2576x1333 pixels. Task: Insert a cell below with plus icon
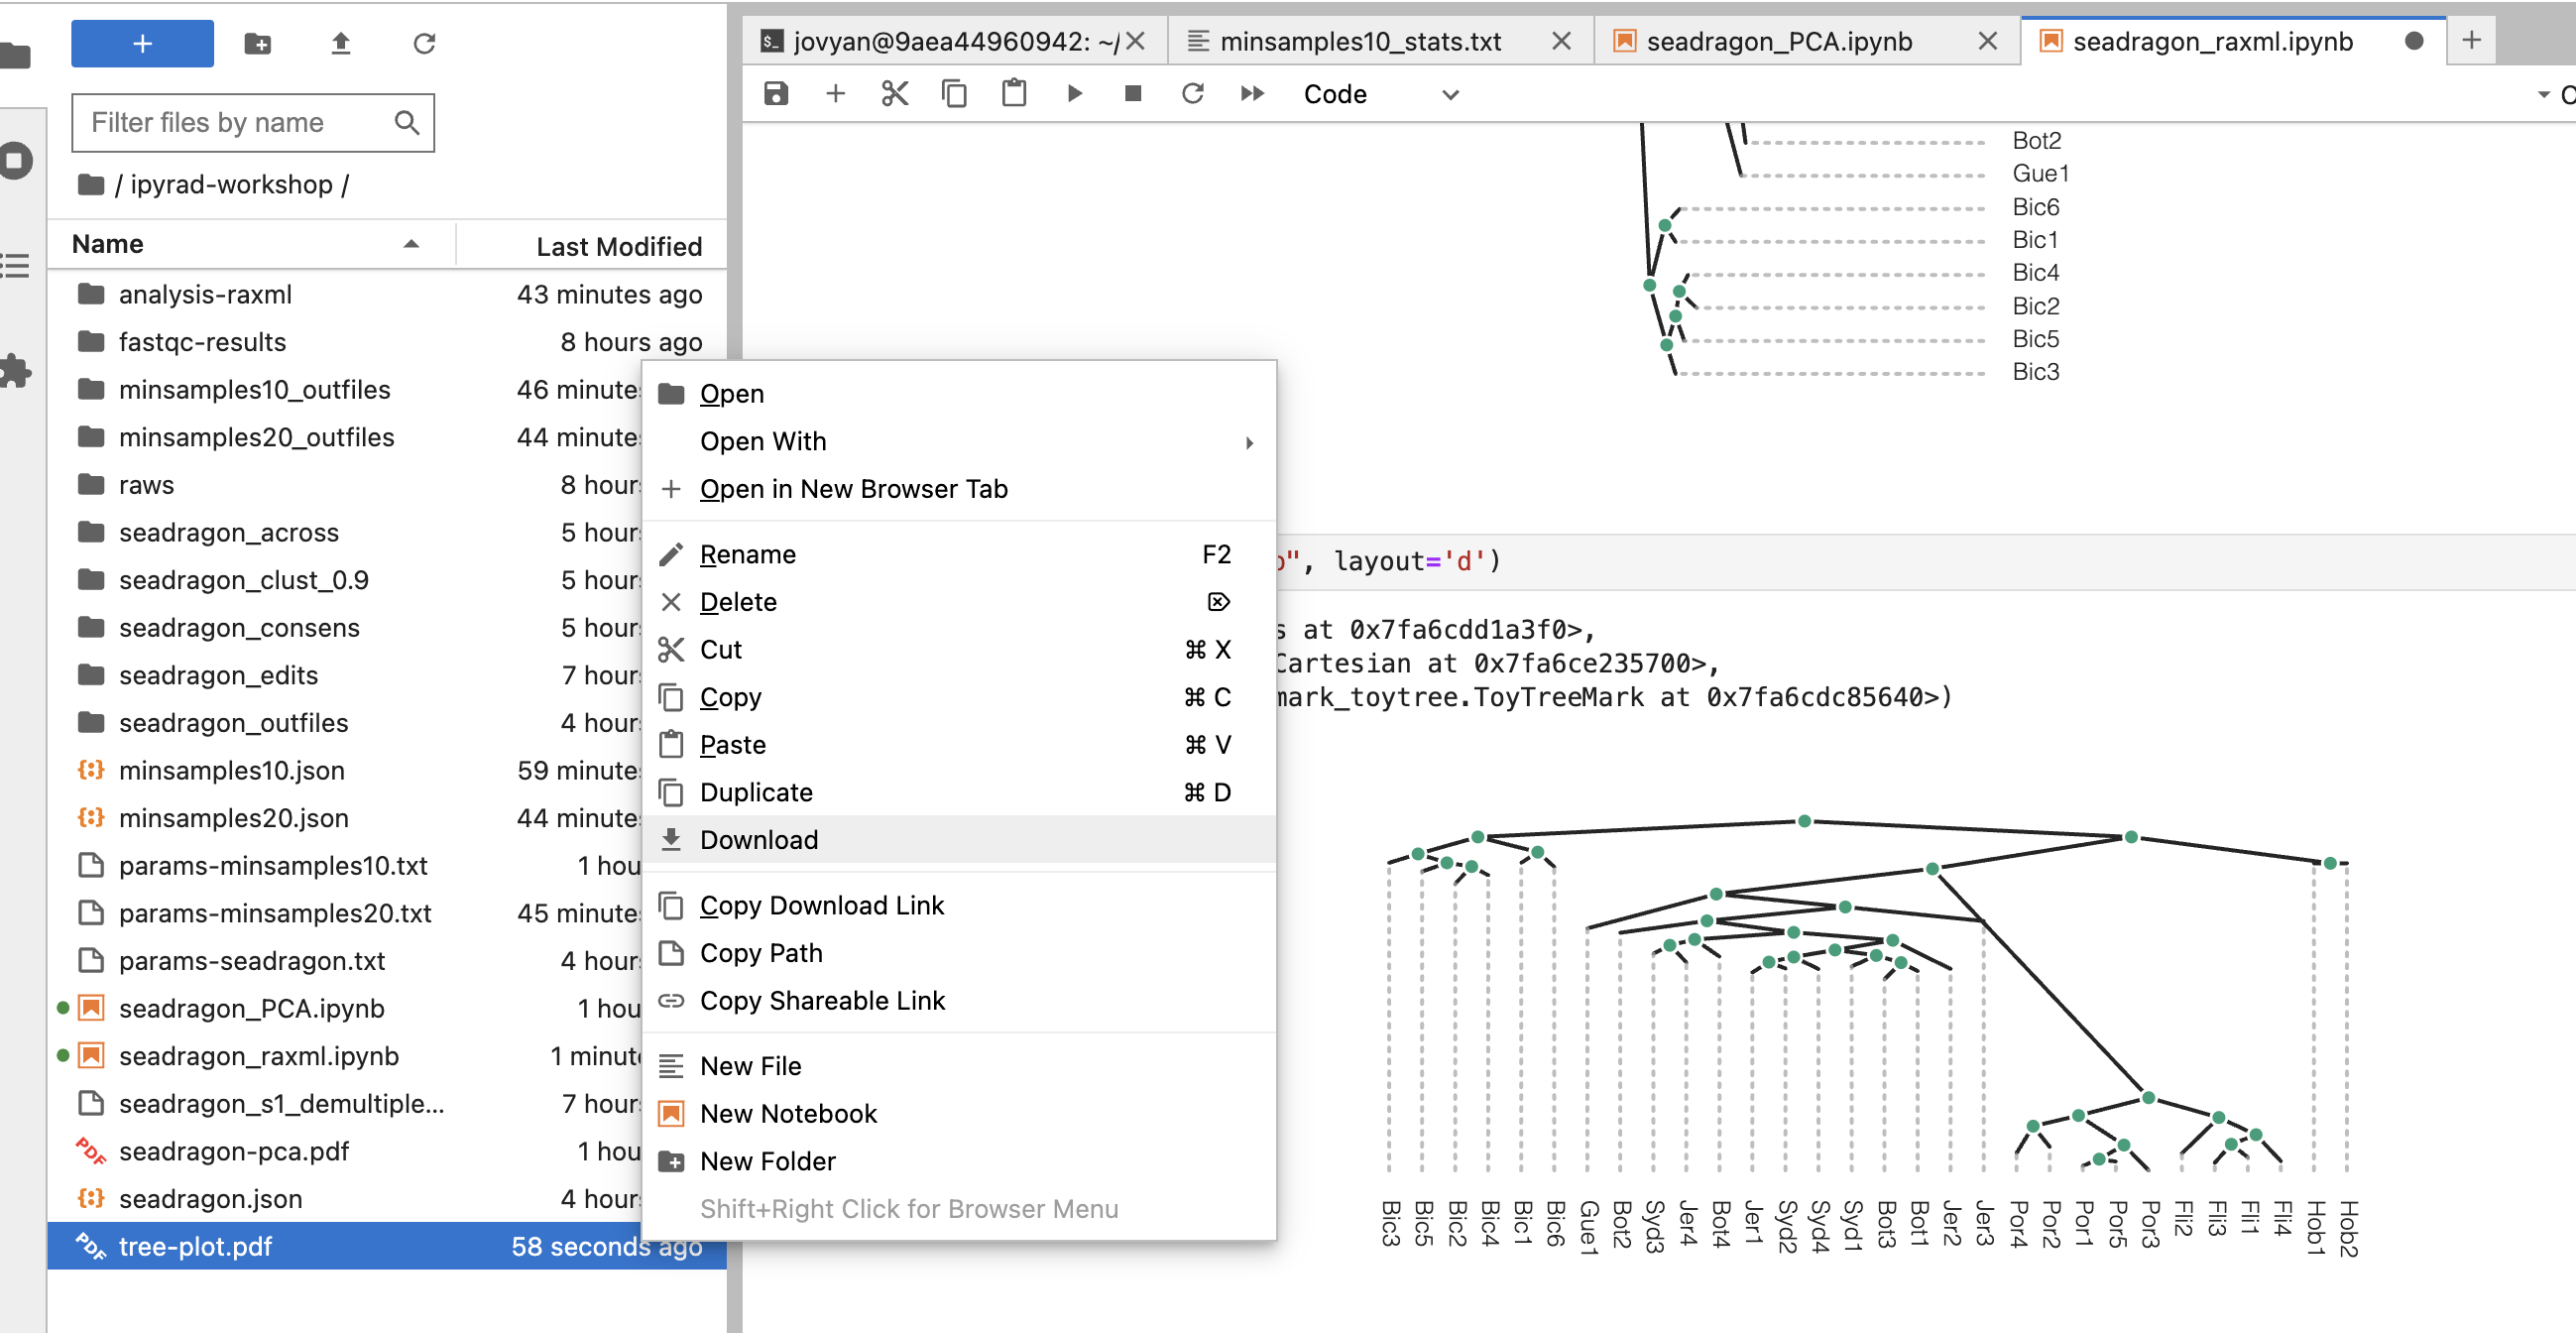pos(836,94)
